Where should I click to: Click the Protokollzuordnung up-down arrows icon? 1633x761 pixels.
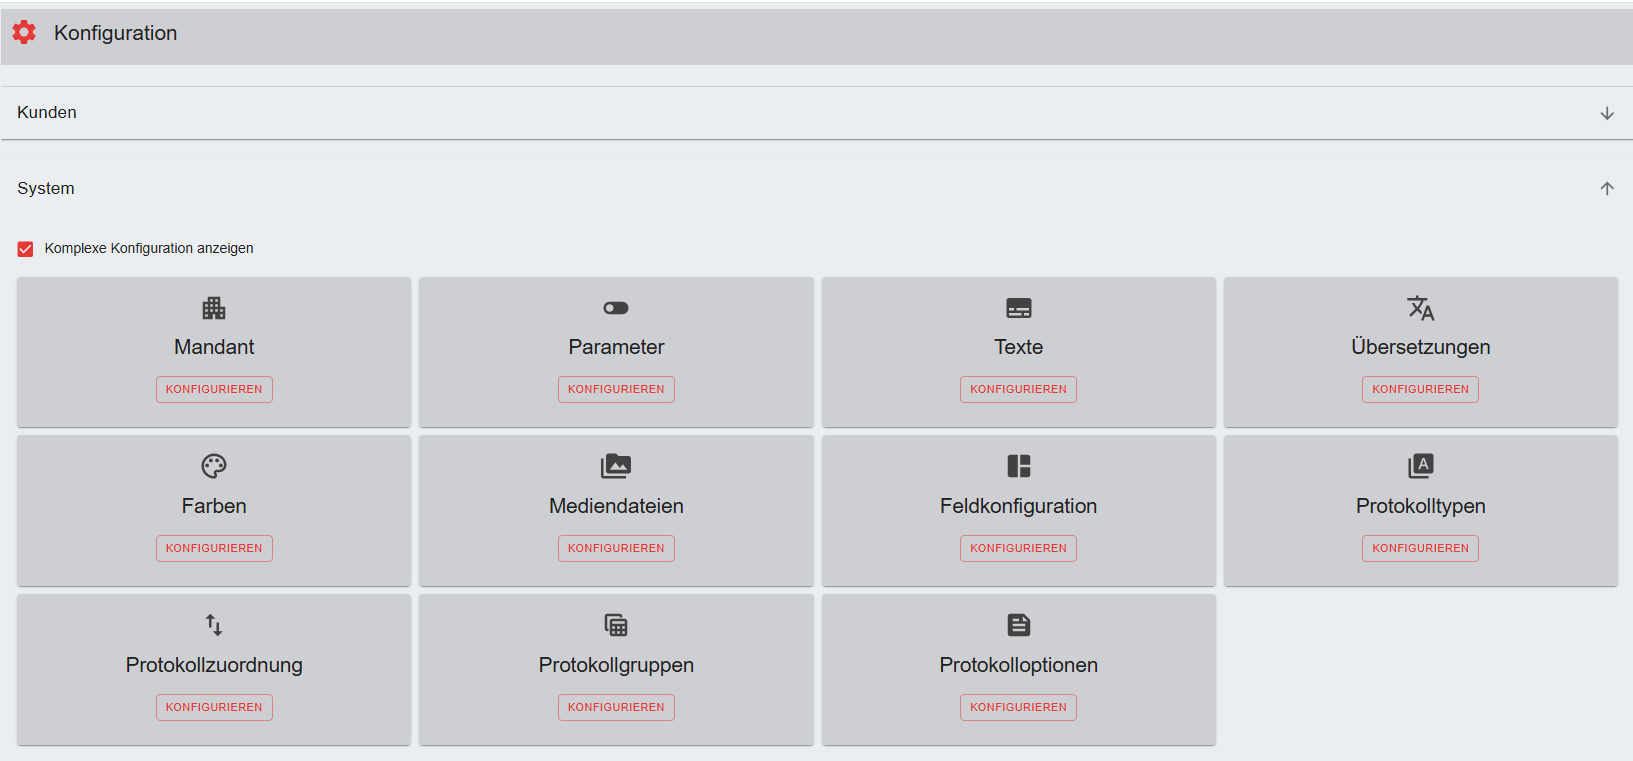214,625
